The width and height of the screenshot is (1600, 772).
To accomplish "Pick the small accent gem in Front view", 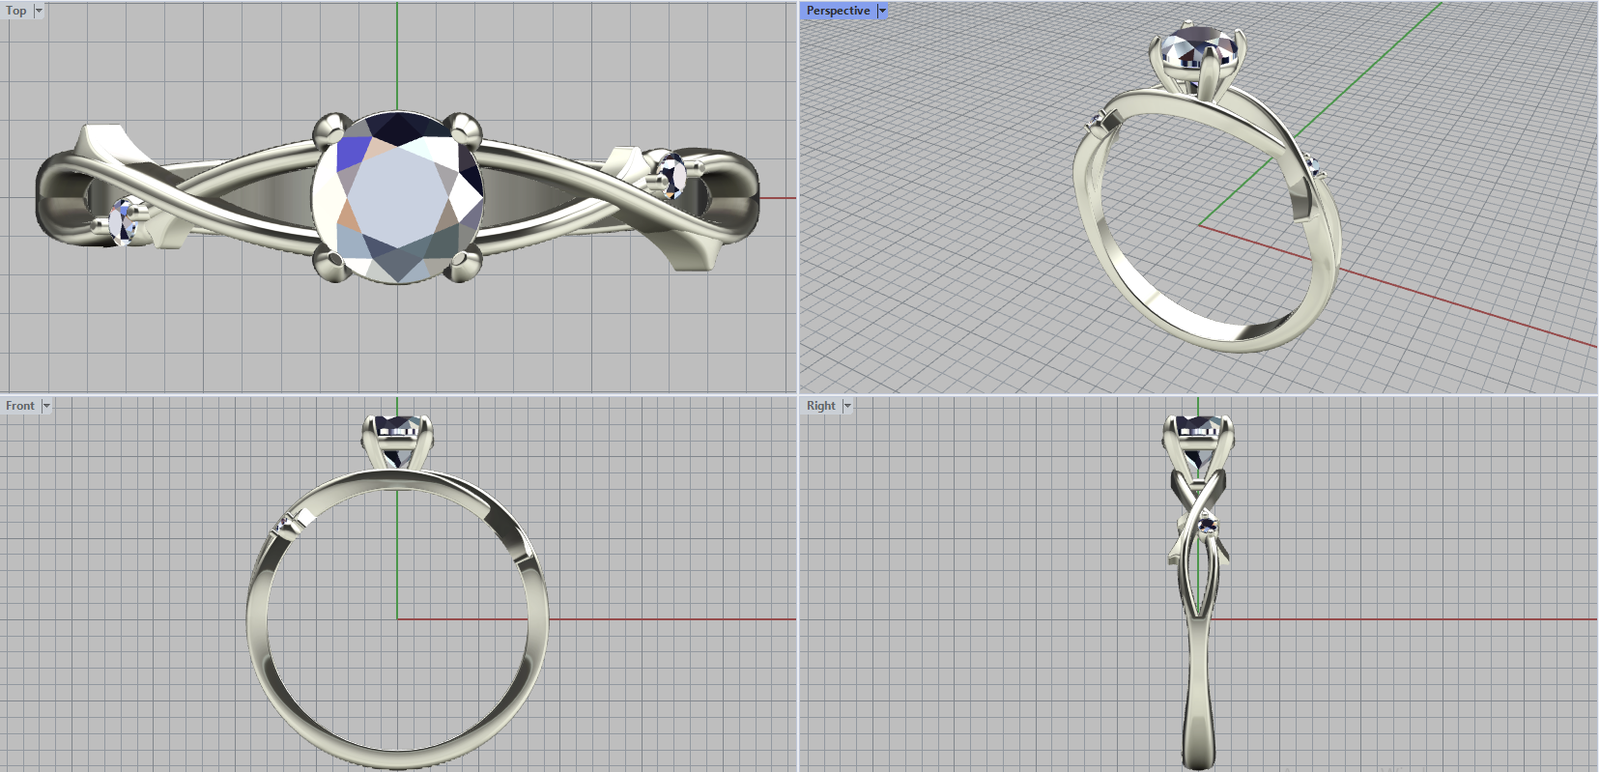I will [289, 524].
